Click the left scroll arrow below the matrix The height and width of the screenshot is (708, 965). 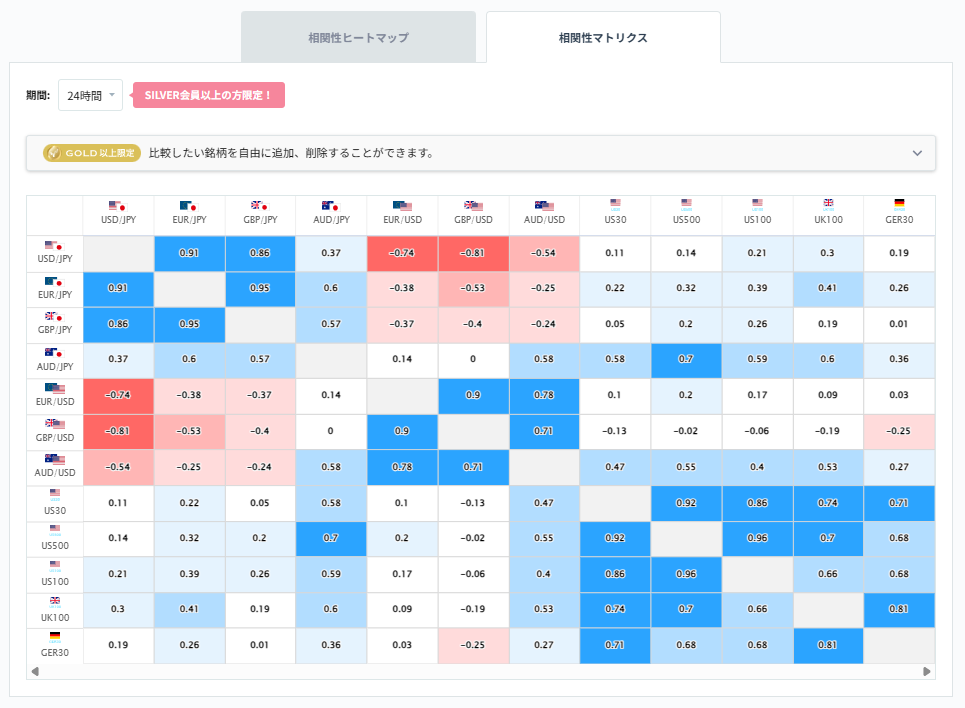(34, 670)
